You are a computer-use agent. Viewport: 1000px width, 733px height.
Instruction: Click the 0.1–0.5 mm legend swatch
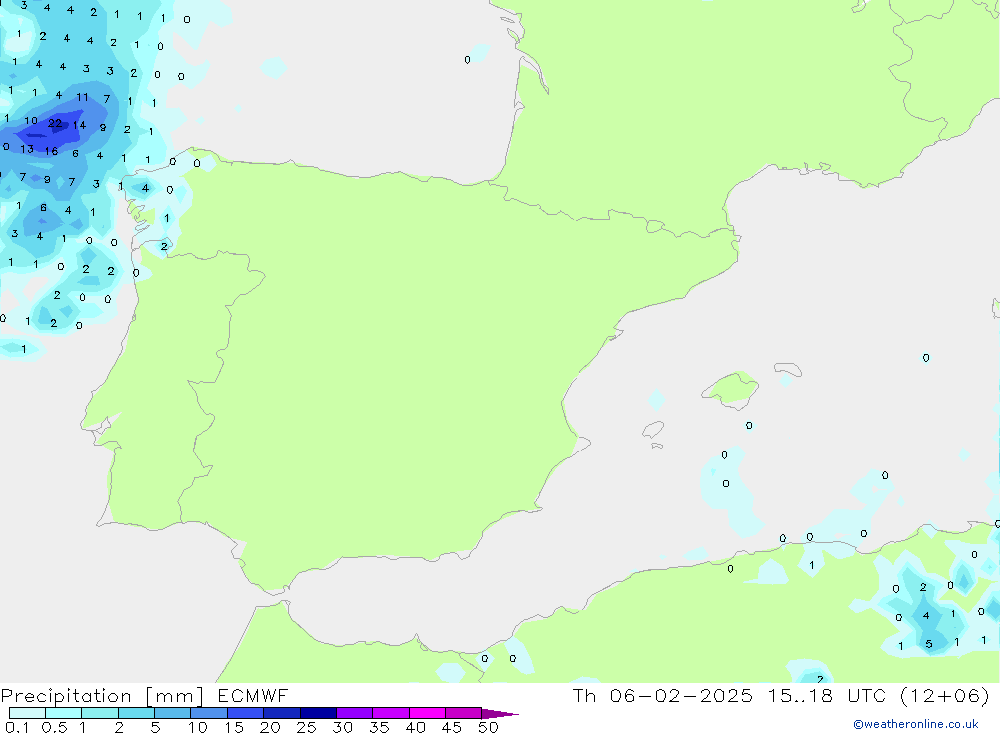point(27,713)
